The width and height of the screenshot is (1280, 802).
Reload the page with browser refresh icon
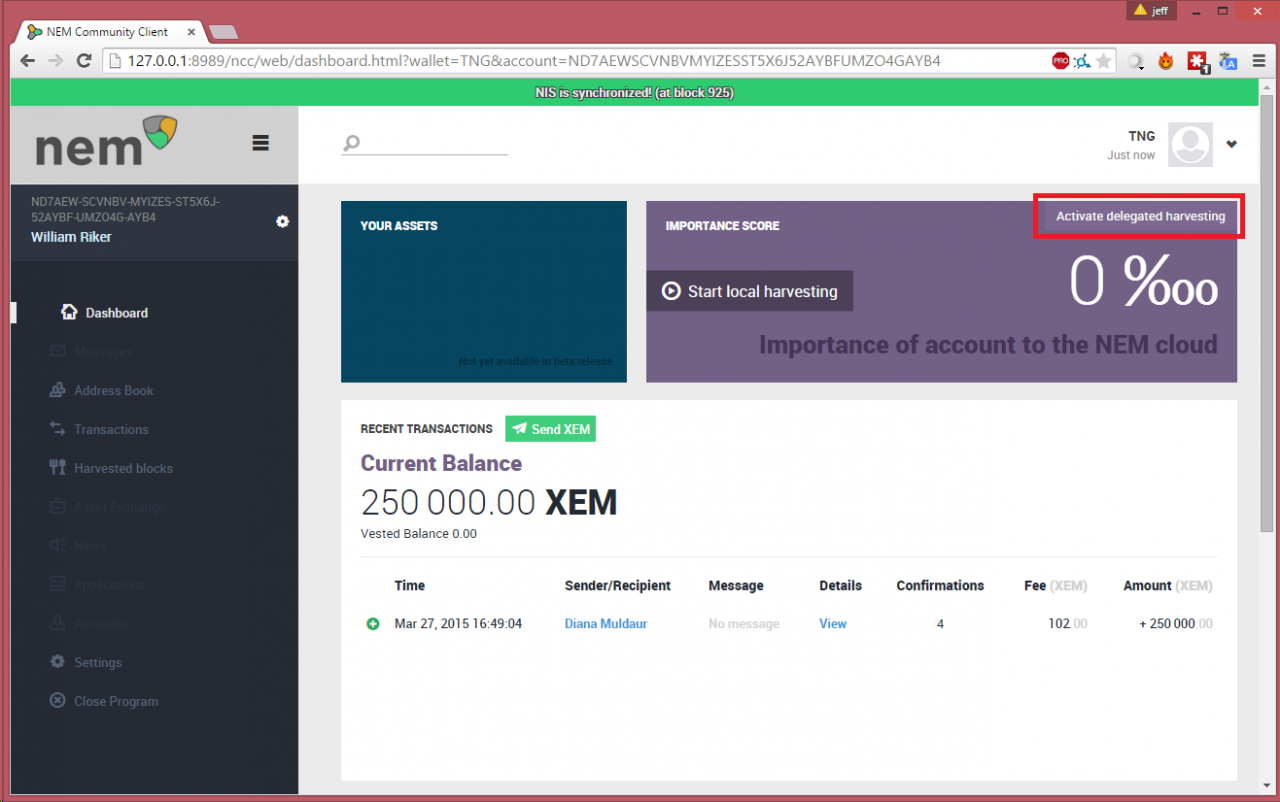click(84, 61)
